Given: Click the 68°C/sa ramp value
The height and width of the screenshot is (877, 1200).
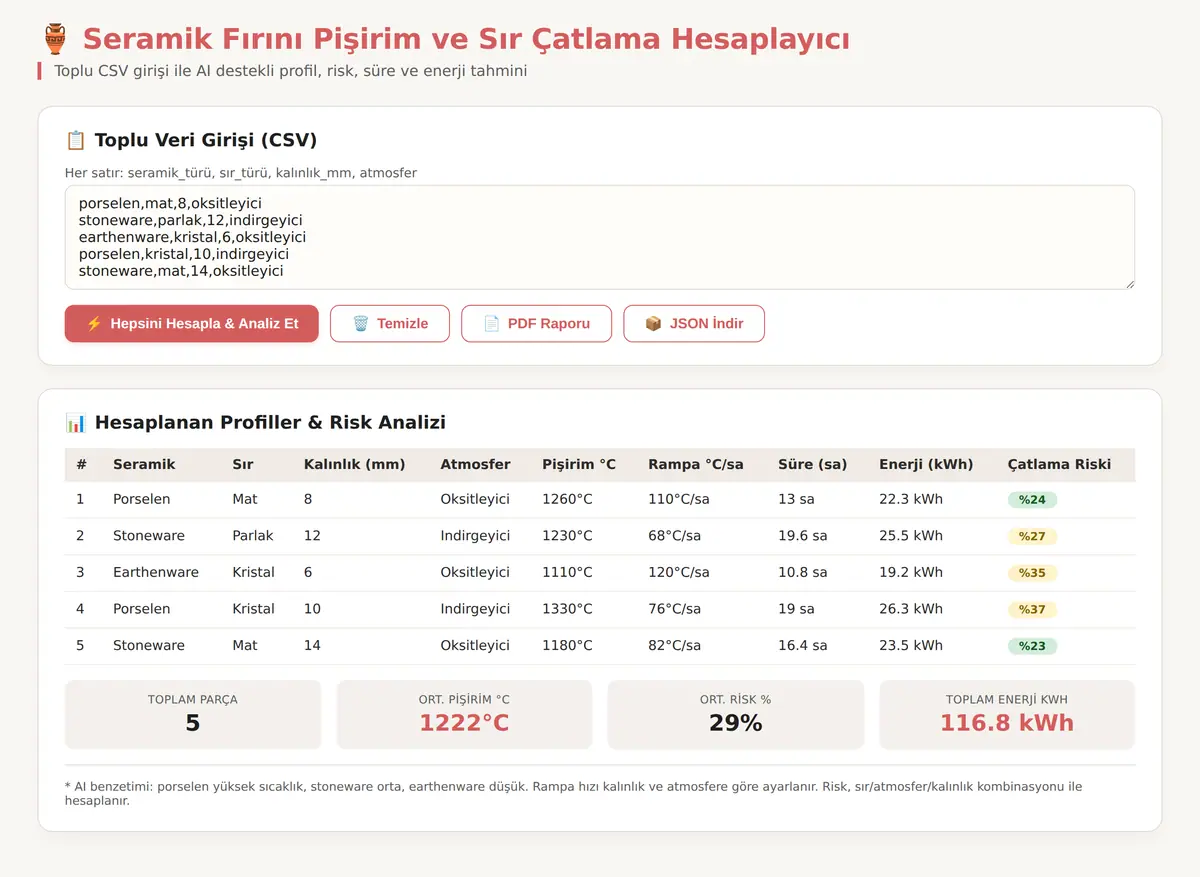Looking at the screenshot, I should point(674,536).
